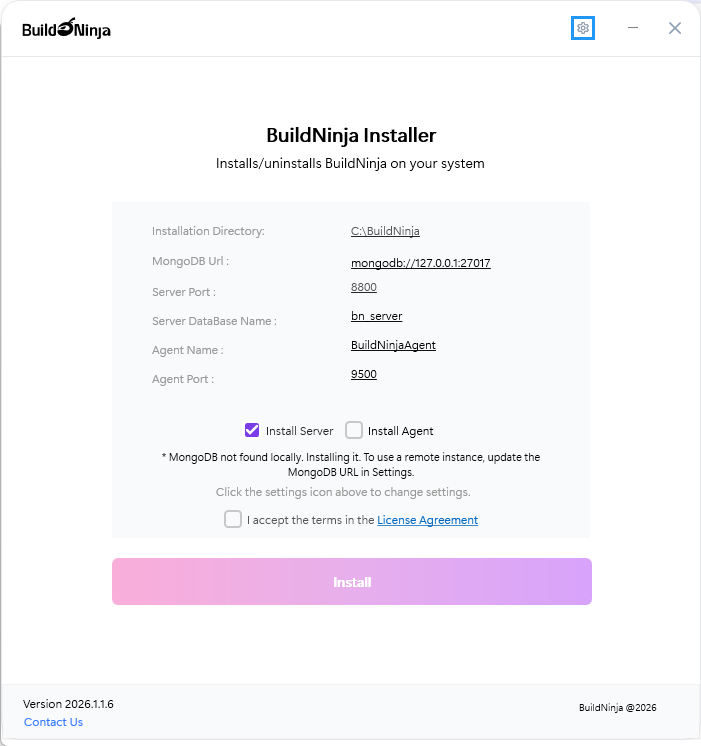Click the version 2026.1.1.6 label
This screenshot has width=701, height=746.
point(68,704)
